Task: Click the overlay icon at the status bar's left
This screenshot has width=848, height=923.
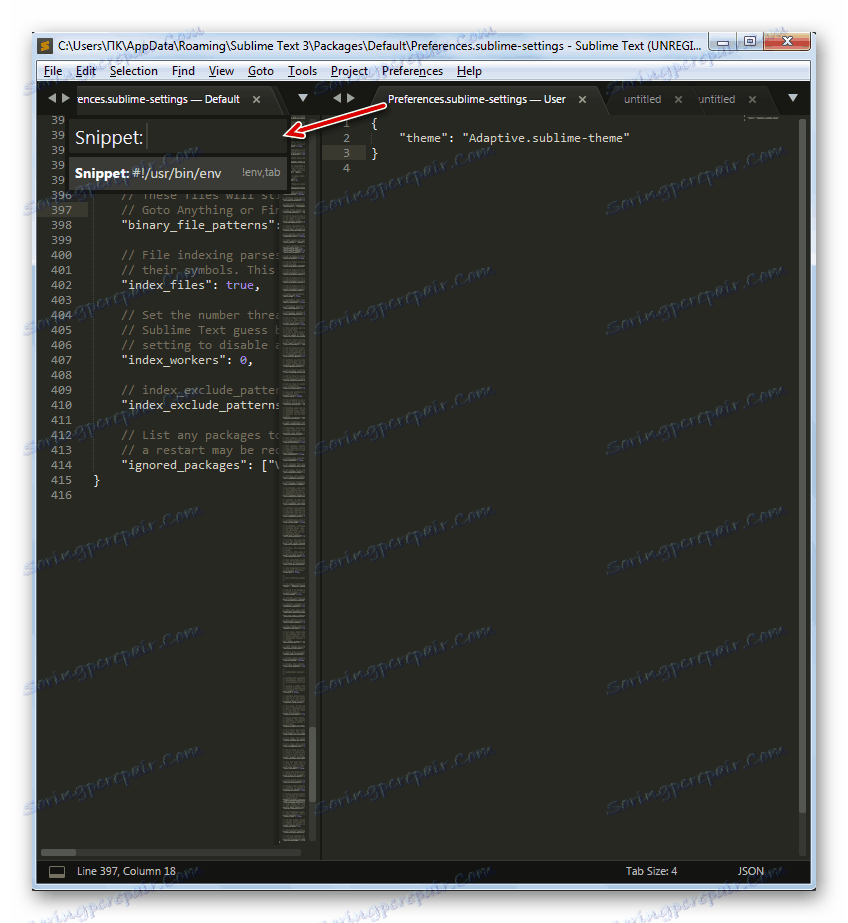Action: [57, 871]
